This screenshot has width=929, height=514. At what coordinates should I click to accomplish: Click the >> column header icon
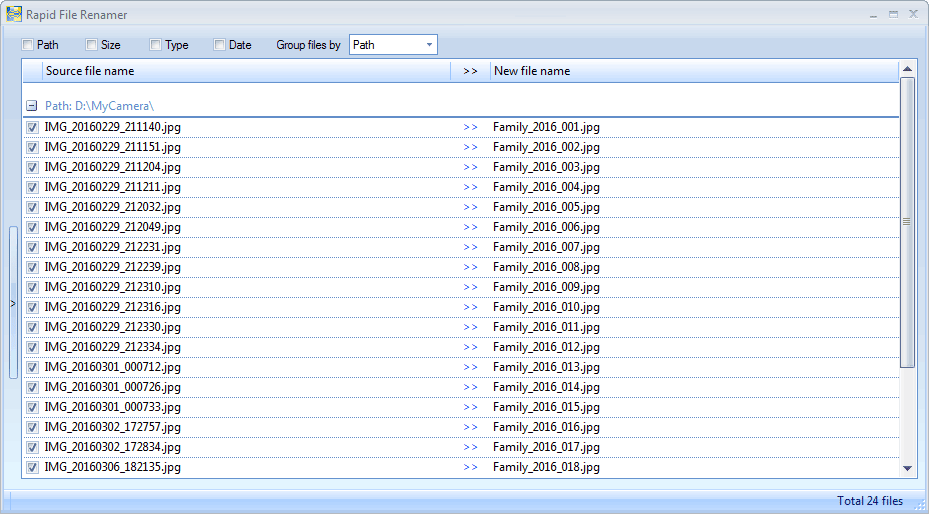point(470,71)
